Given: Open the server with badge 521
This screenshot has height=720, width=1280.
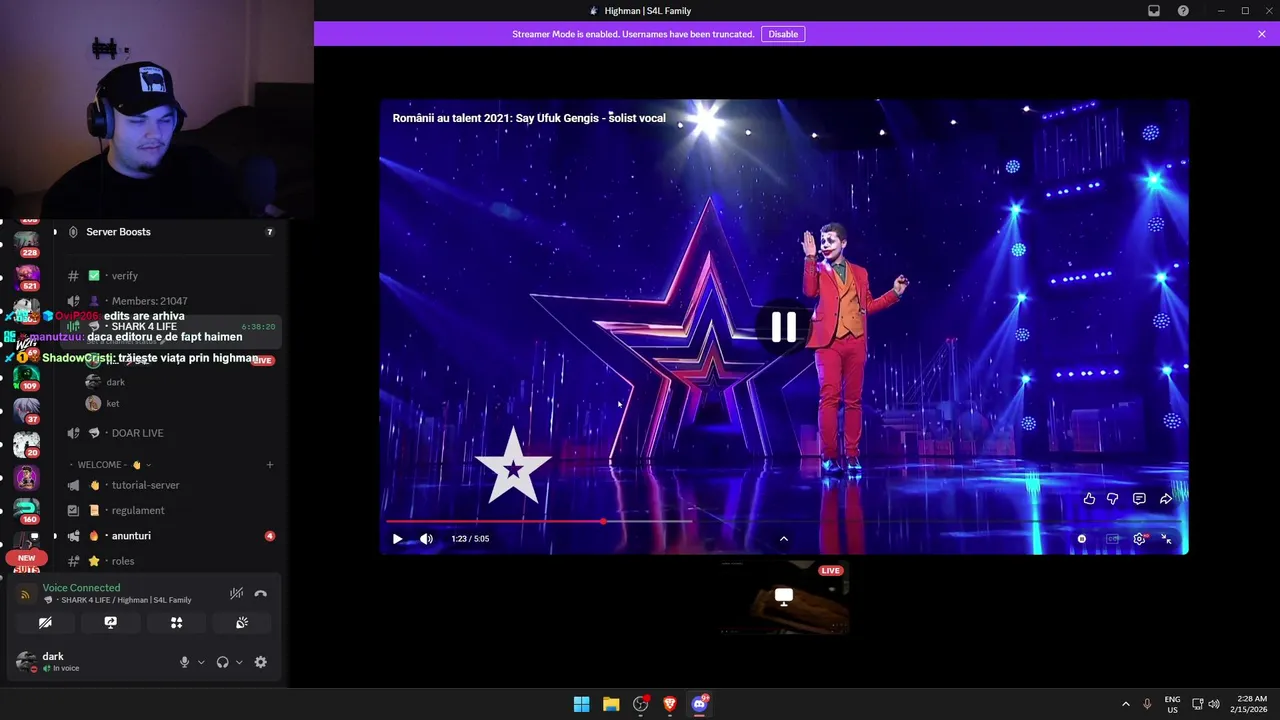Looking at the screenshot, I should tap(27, 276).
